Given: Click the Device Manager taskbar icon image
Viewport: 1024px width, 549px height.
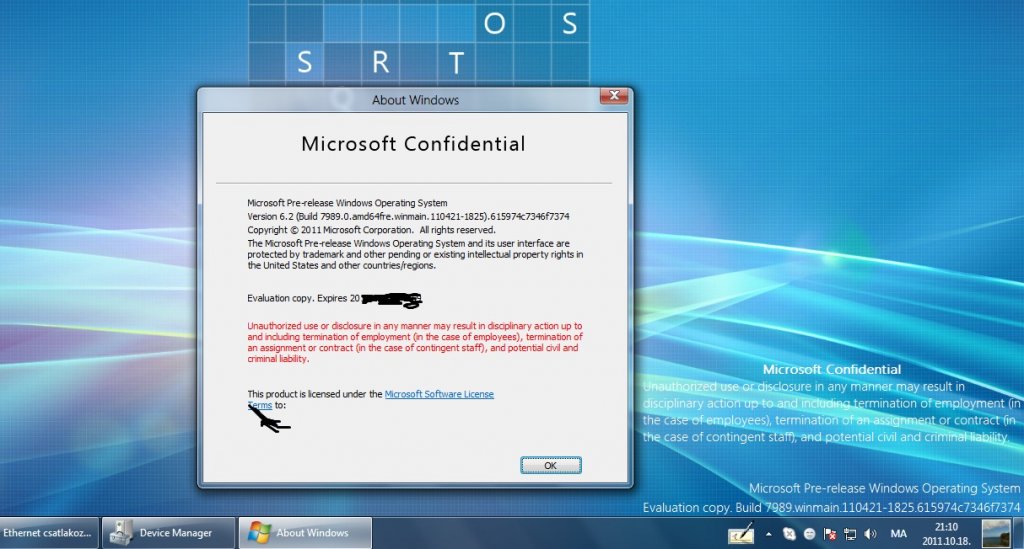Looking at the screenshot, I should click(121, 533).
